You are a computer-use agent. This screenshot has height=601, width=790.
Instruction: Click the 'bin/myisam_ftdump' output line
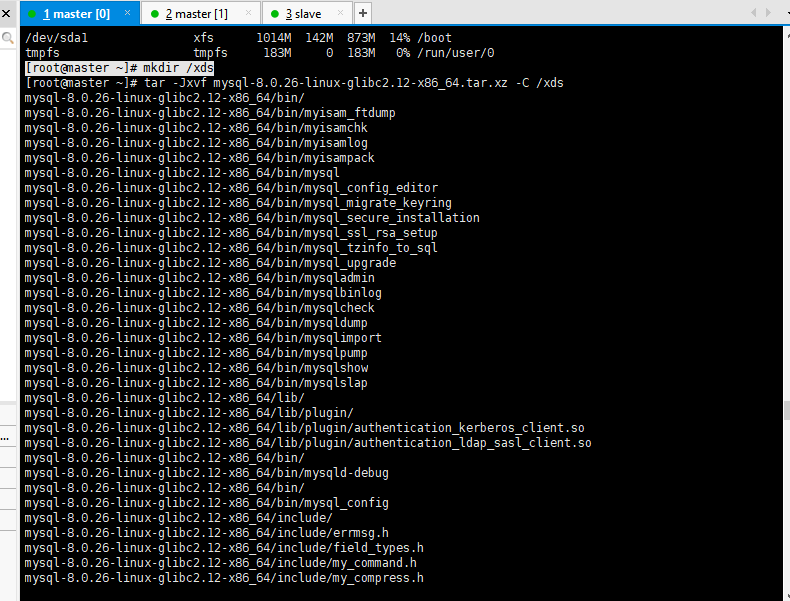(x=210, y=113)
